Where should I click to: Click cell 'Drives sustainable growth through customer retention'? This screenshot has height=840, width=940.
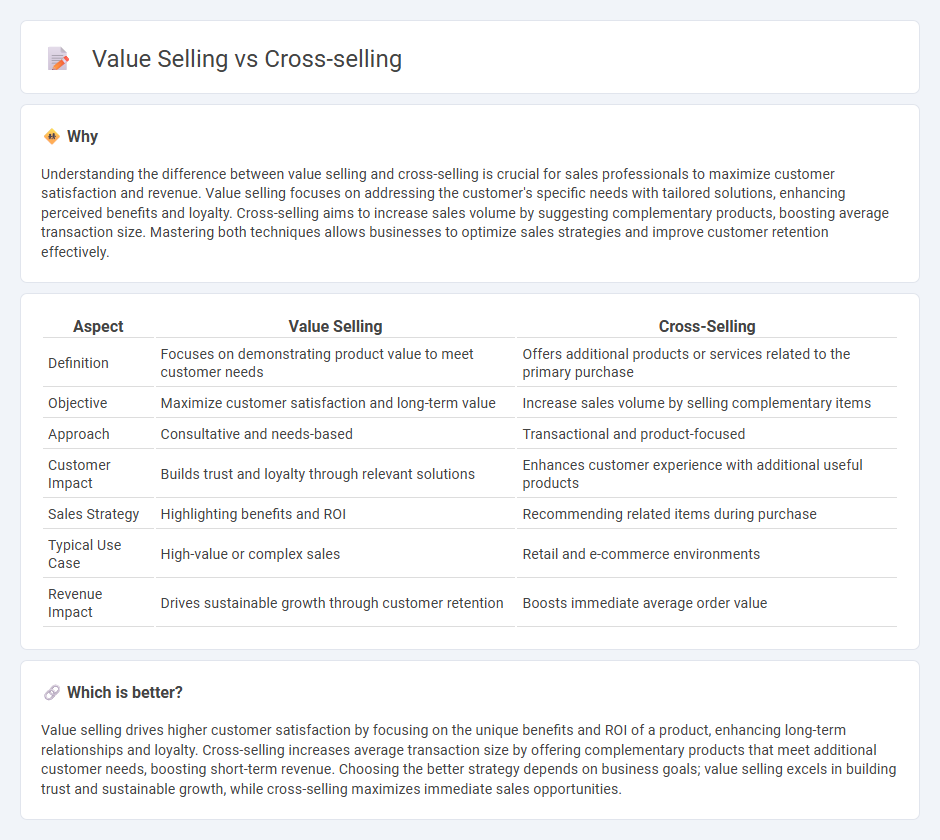335,603
